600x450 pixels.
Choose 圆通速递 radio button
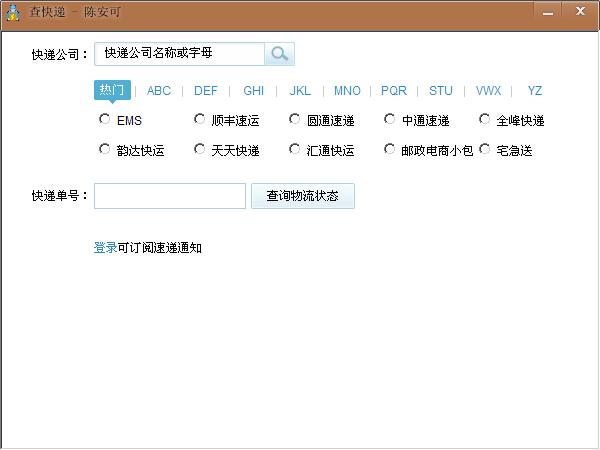click(294, 119)
